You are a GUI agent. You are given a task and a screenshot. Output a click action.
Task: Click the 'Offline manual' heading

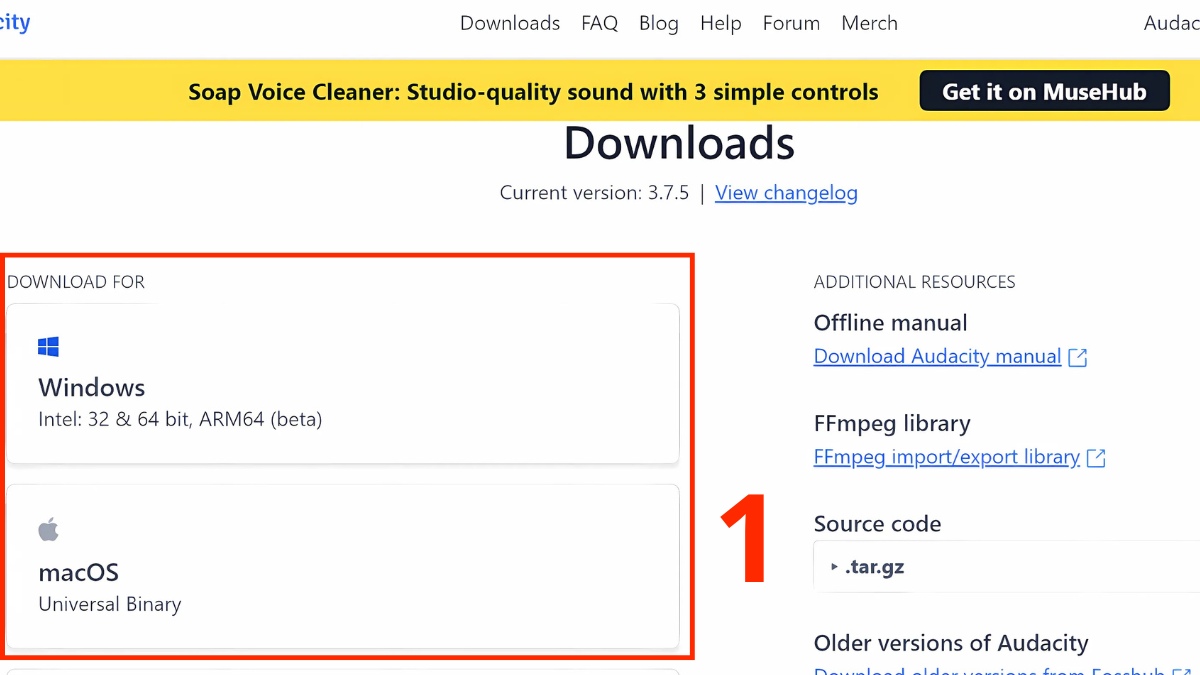click(x=890, y=323)
